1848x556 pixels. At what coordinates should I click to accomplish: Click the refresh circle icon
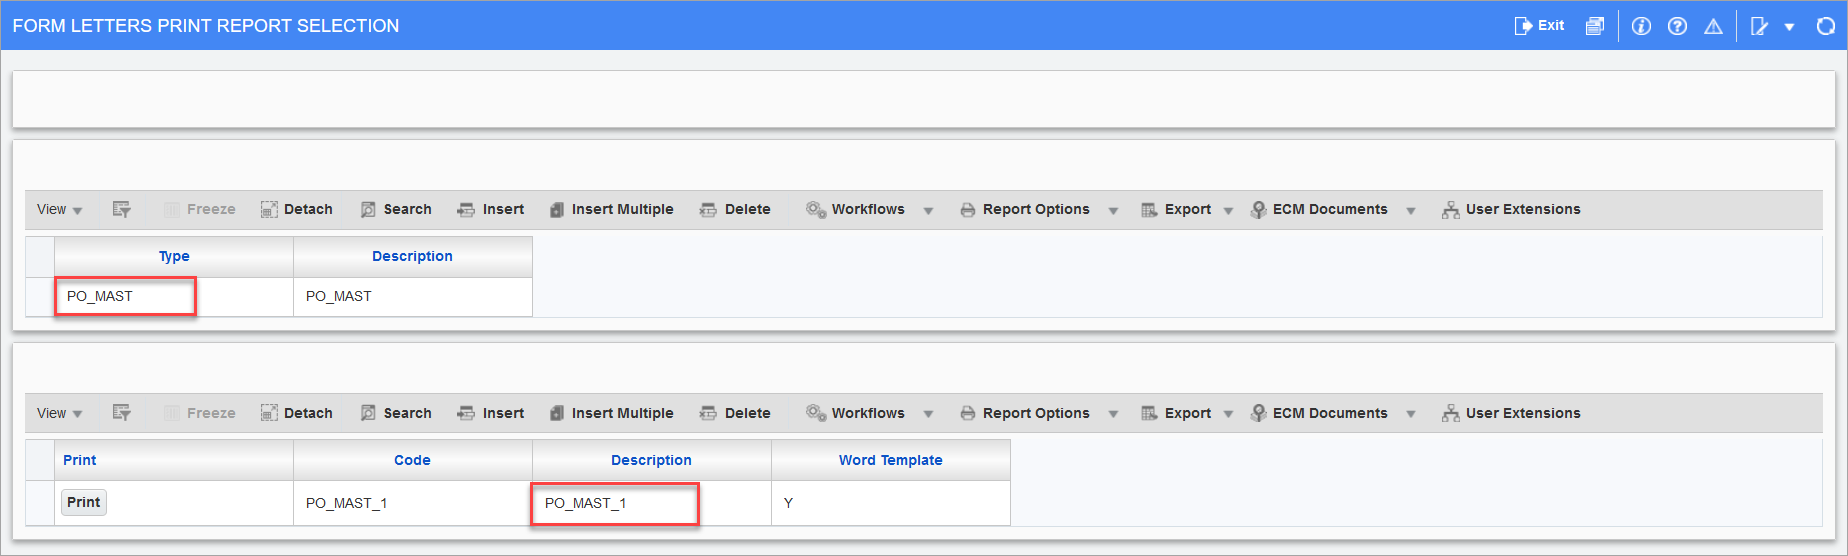1825,26
